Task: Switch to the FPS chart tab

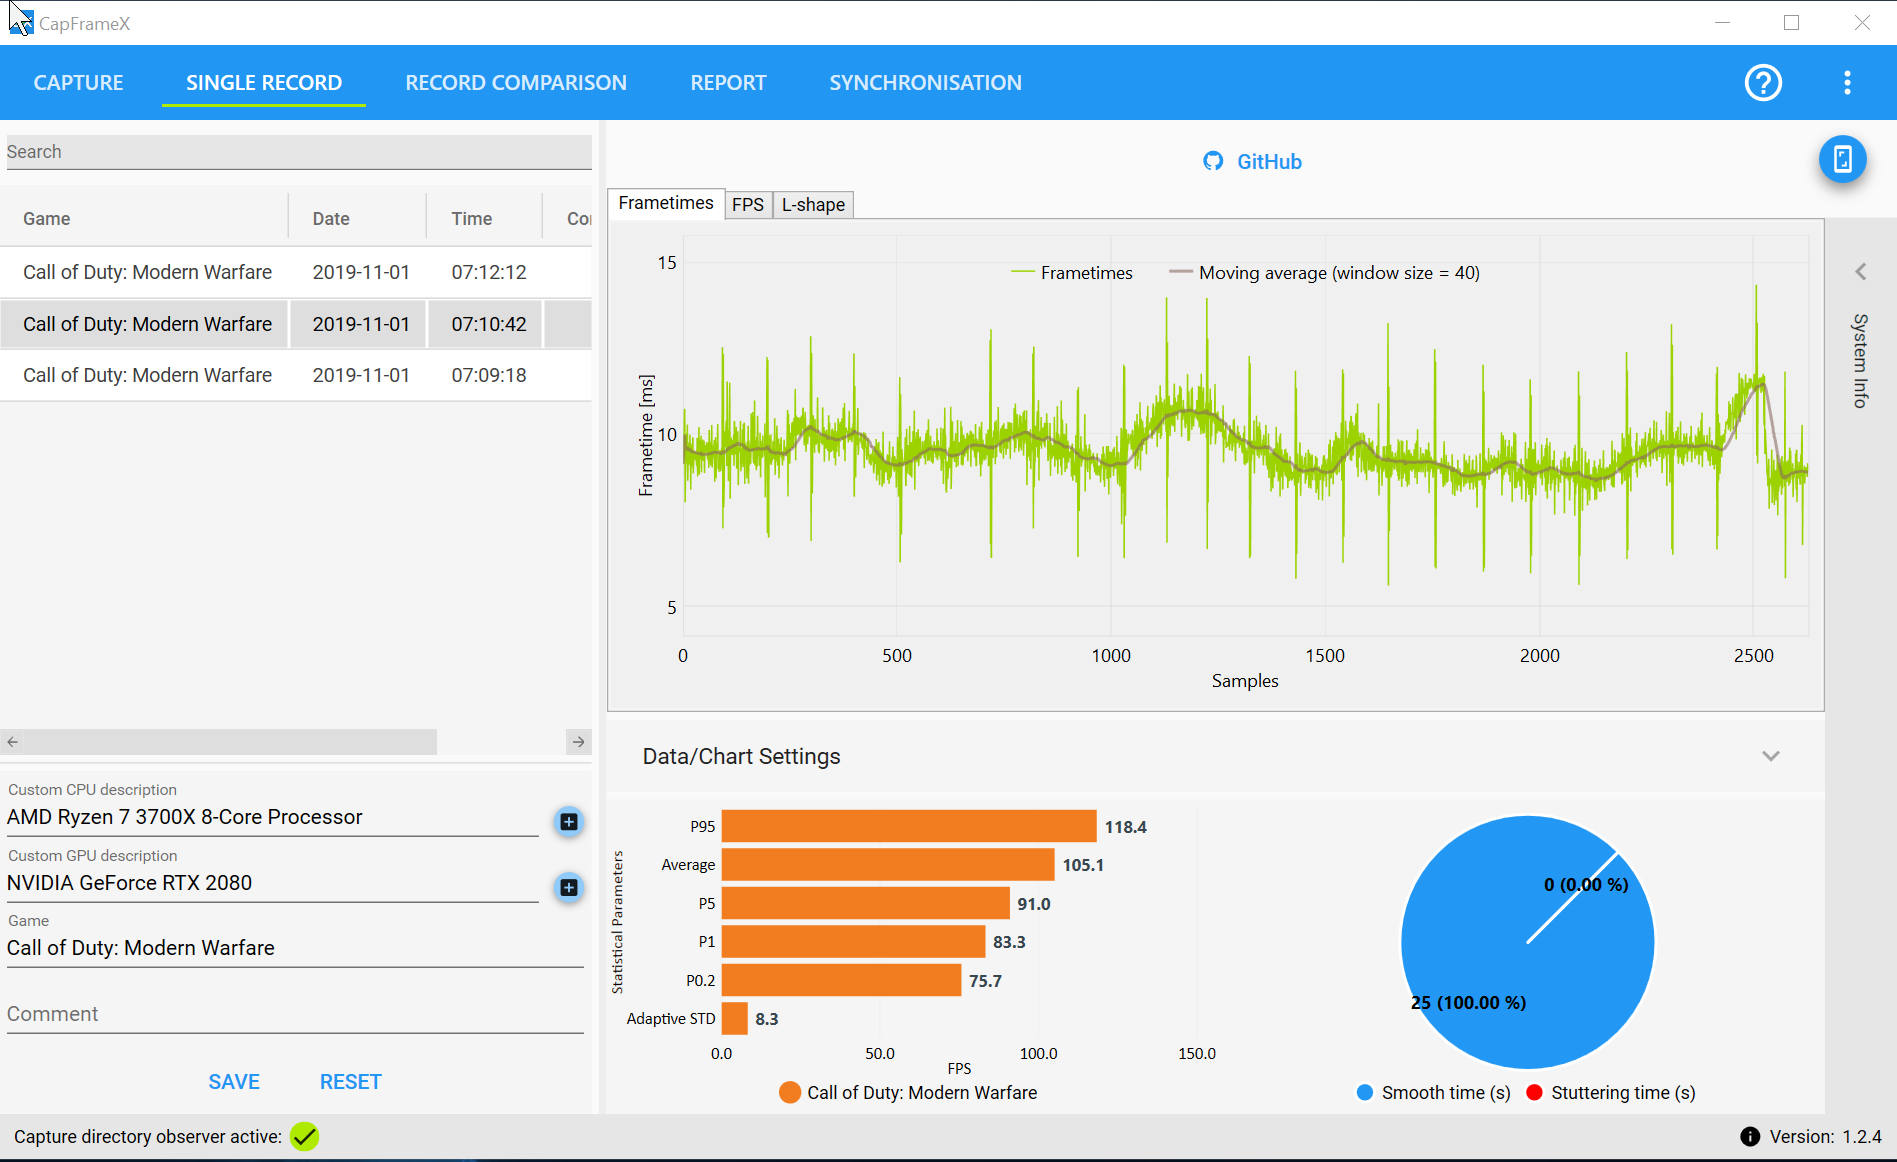Action: (748, 205)
